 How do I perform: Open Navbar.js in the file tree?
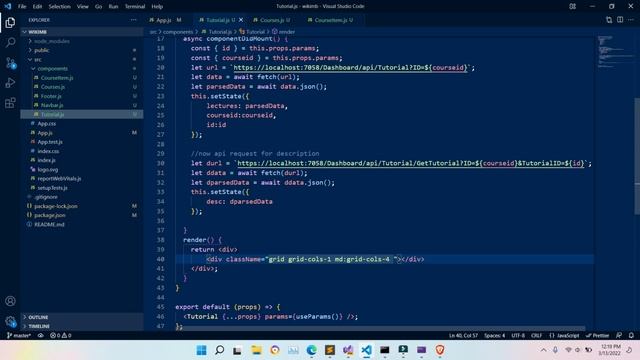[x=82, y=105]
